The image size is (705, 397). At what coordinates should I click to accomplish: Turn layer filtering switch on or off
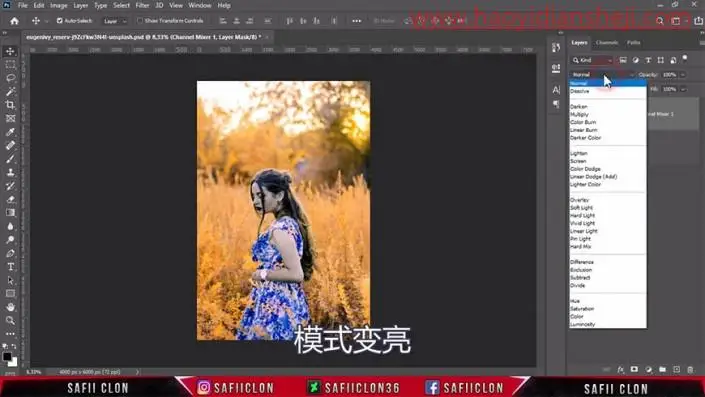pos(685,58)
